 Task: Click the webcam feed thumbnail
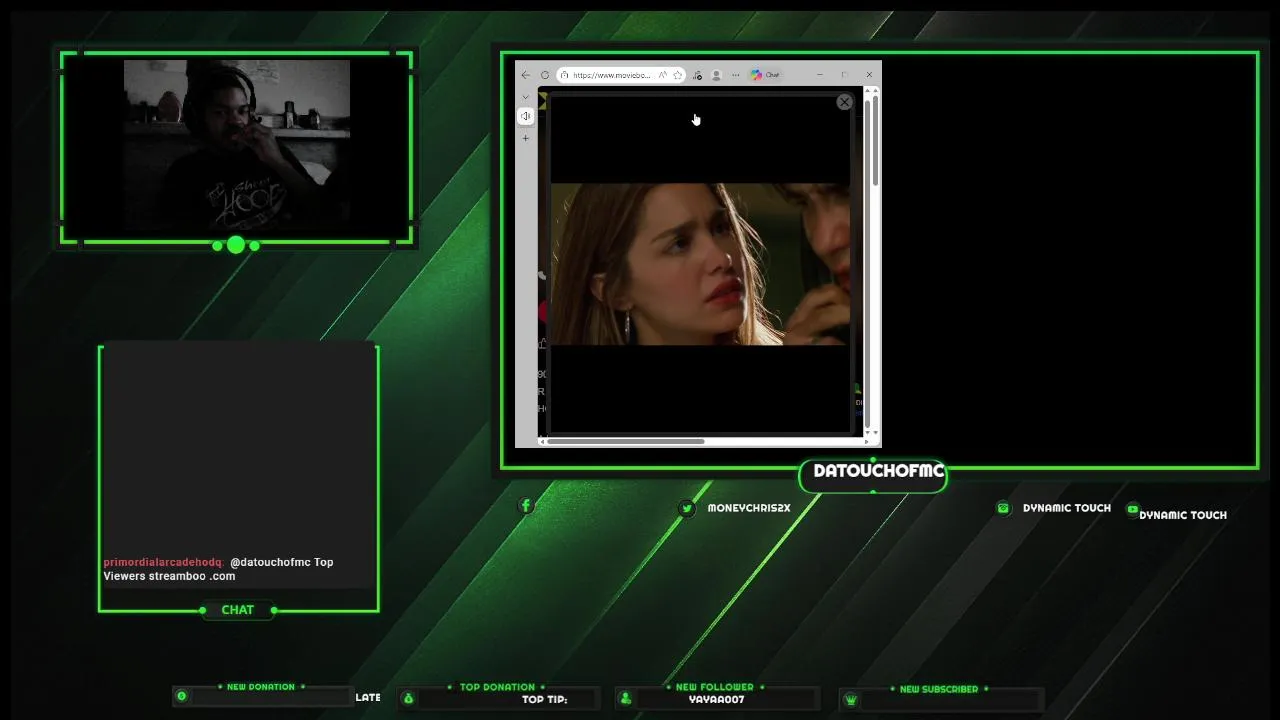237,146
